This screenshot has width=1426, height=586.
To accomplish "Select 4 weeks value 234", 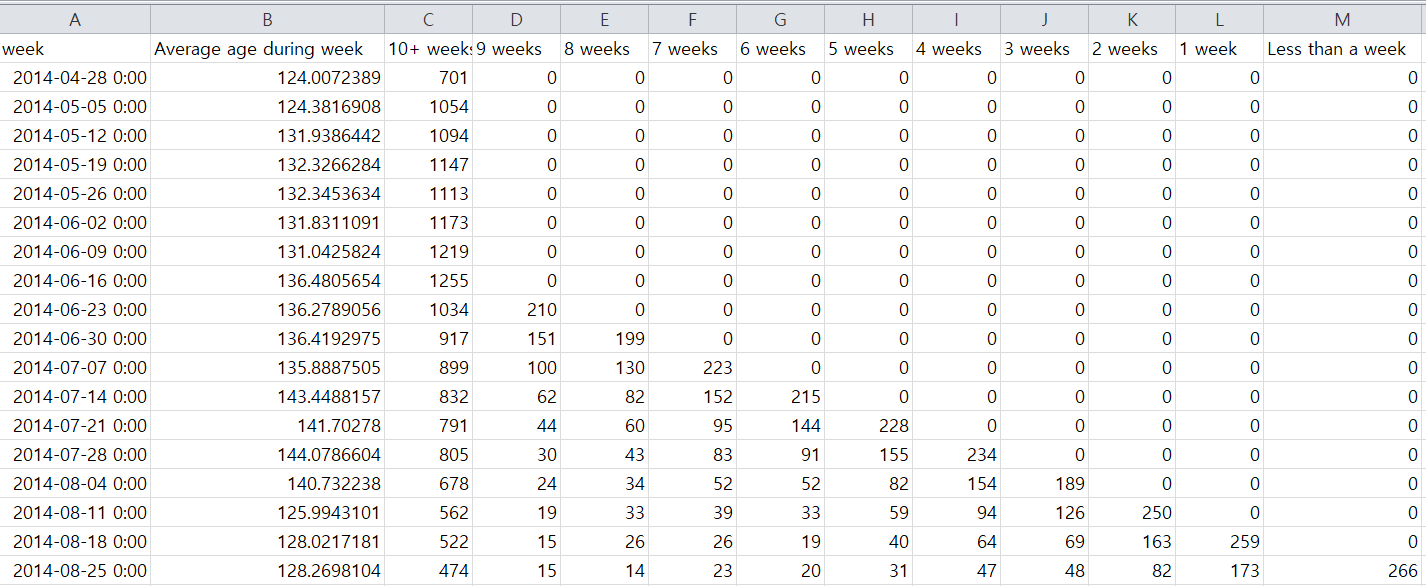I will (956, 454).
